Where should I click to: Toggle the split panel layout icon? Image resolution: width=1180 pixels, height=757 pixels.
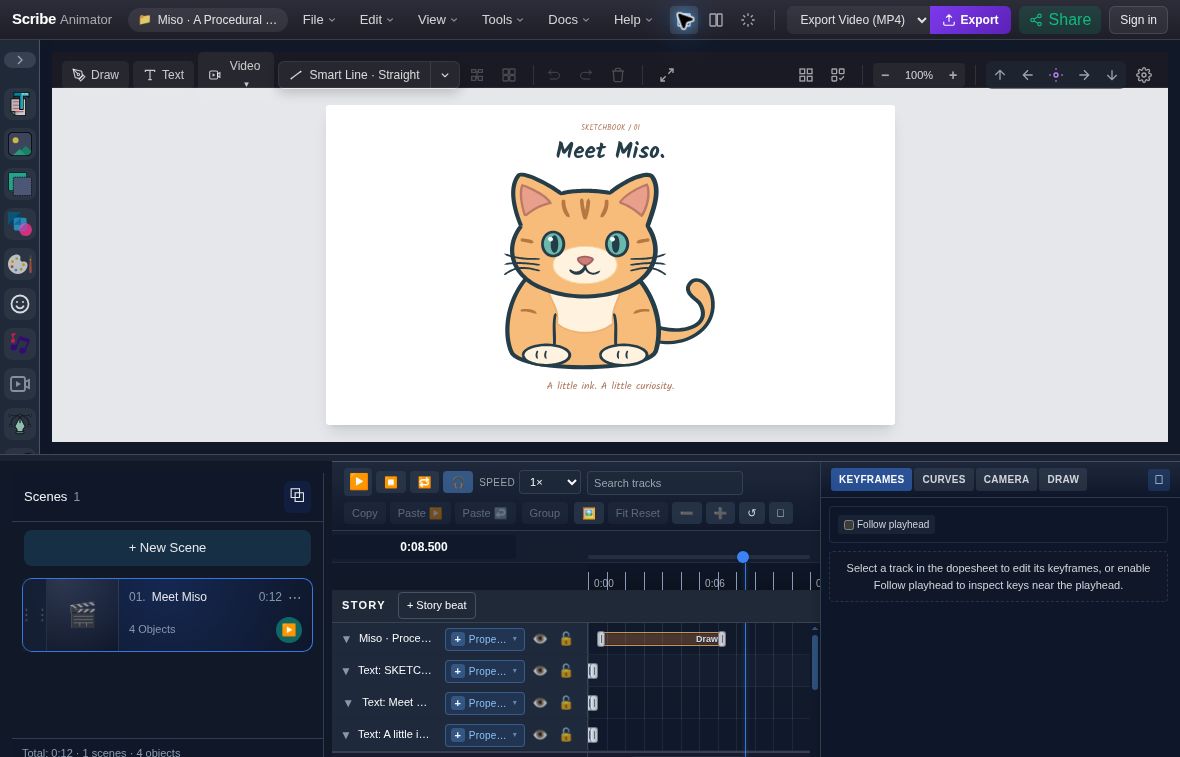click(716, 20)
